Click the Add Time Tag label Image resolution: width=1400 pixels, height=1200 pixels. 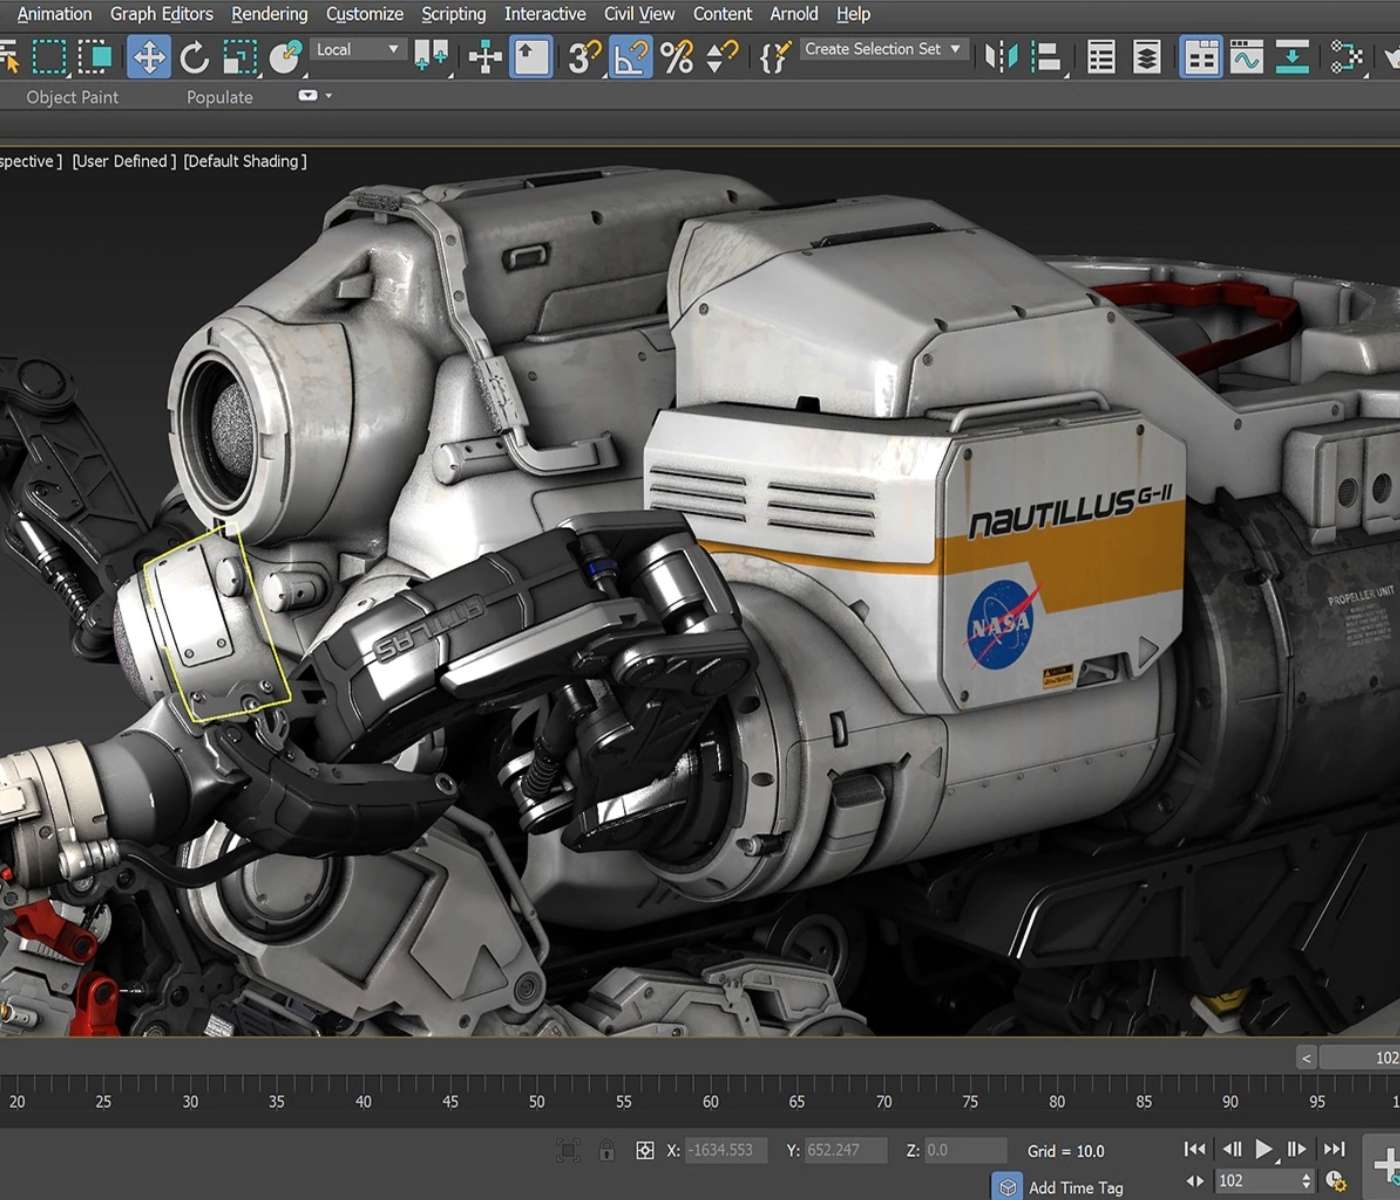1076,1187
